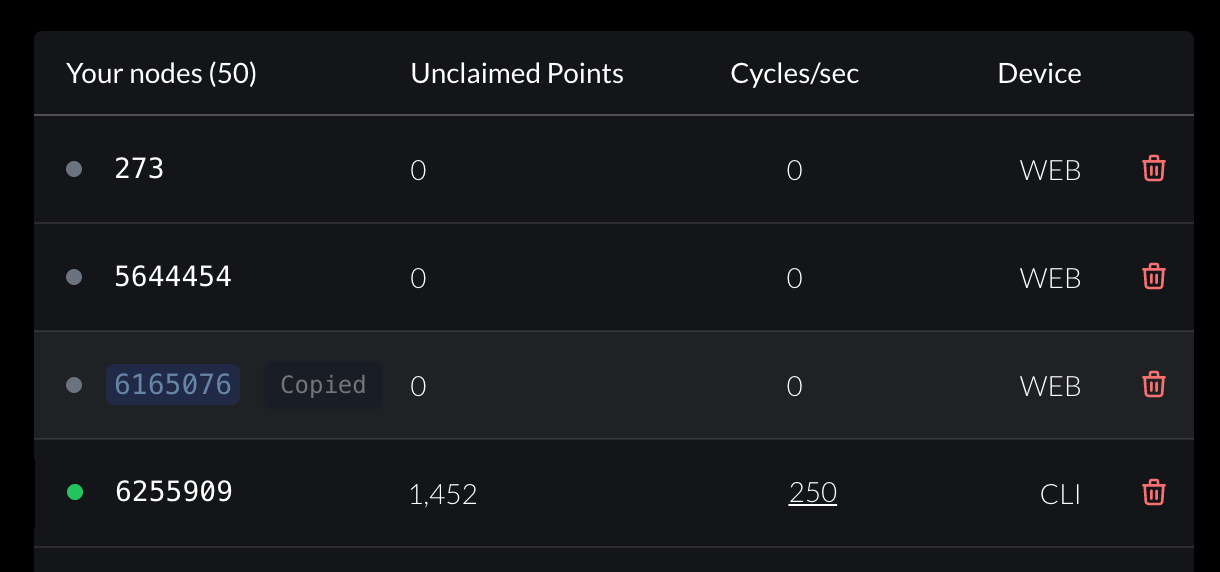This screenshot has width=1220, height=572.
Task: Open the underlined 250 cycles/sec link
Action: (813, 493)
